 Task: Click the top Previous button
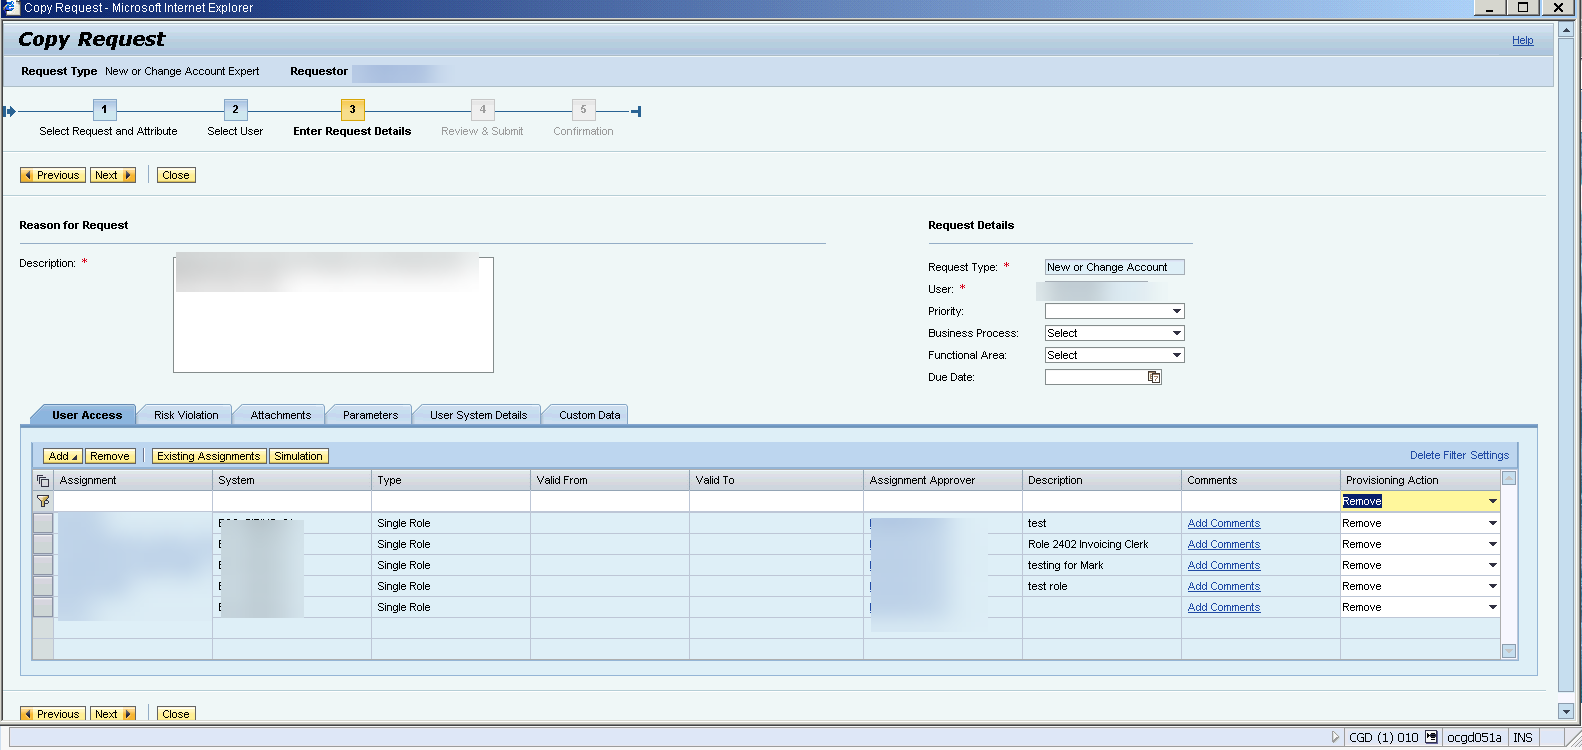coord(53,175)
